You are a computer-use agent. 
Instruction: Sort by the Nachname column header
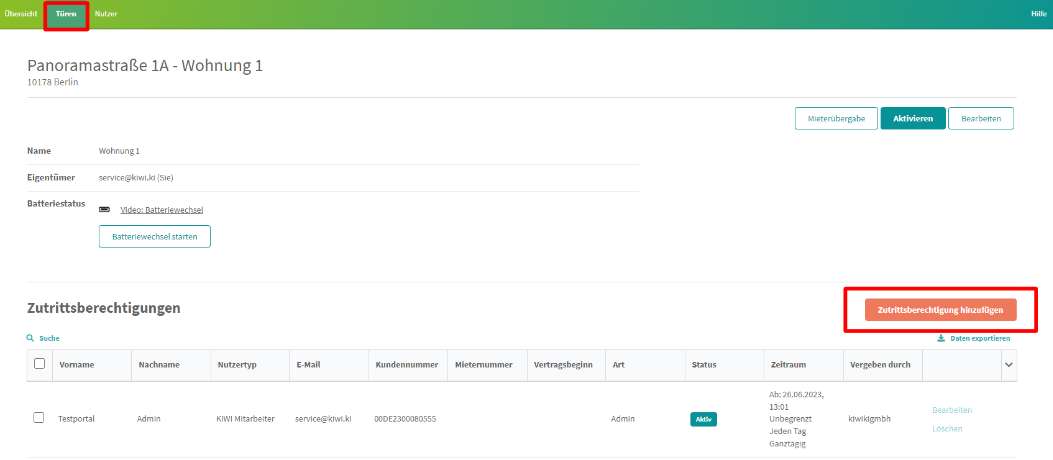158,365
